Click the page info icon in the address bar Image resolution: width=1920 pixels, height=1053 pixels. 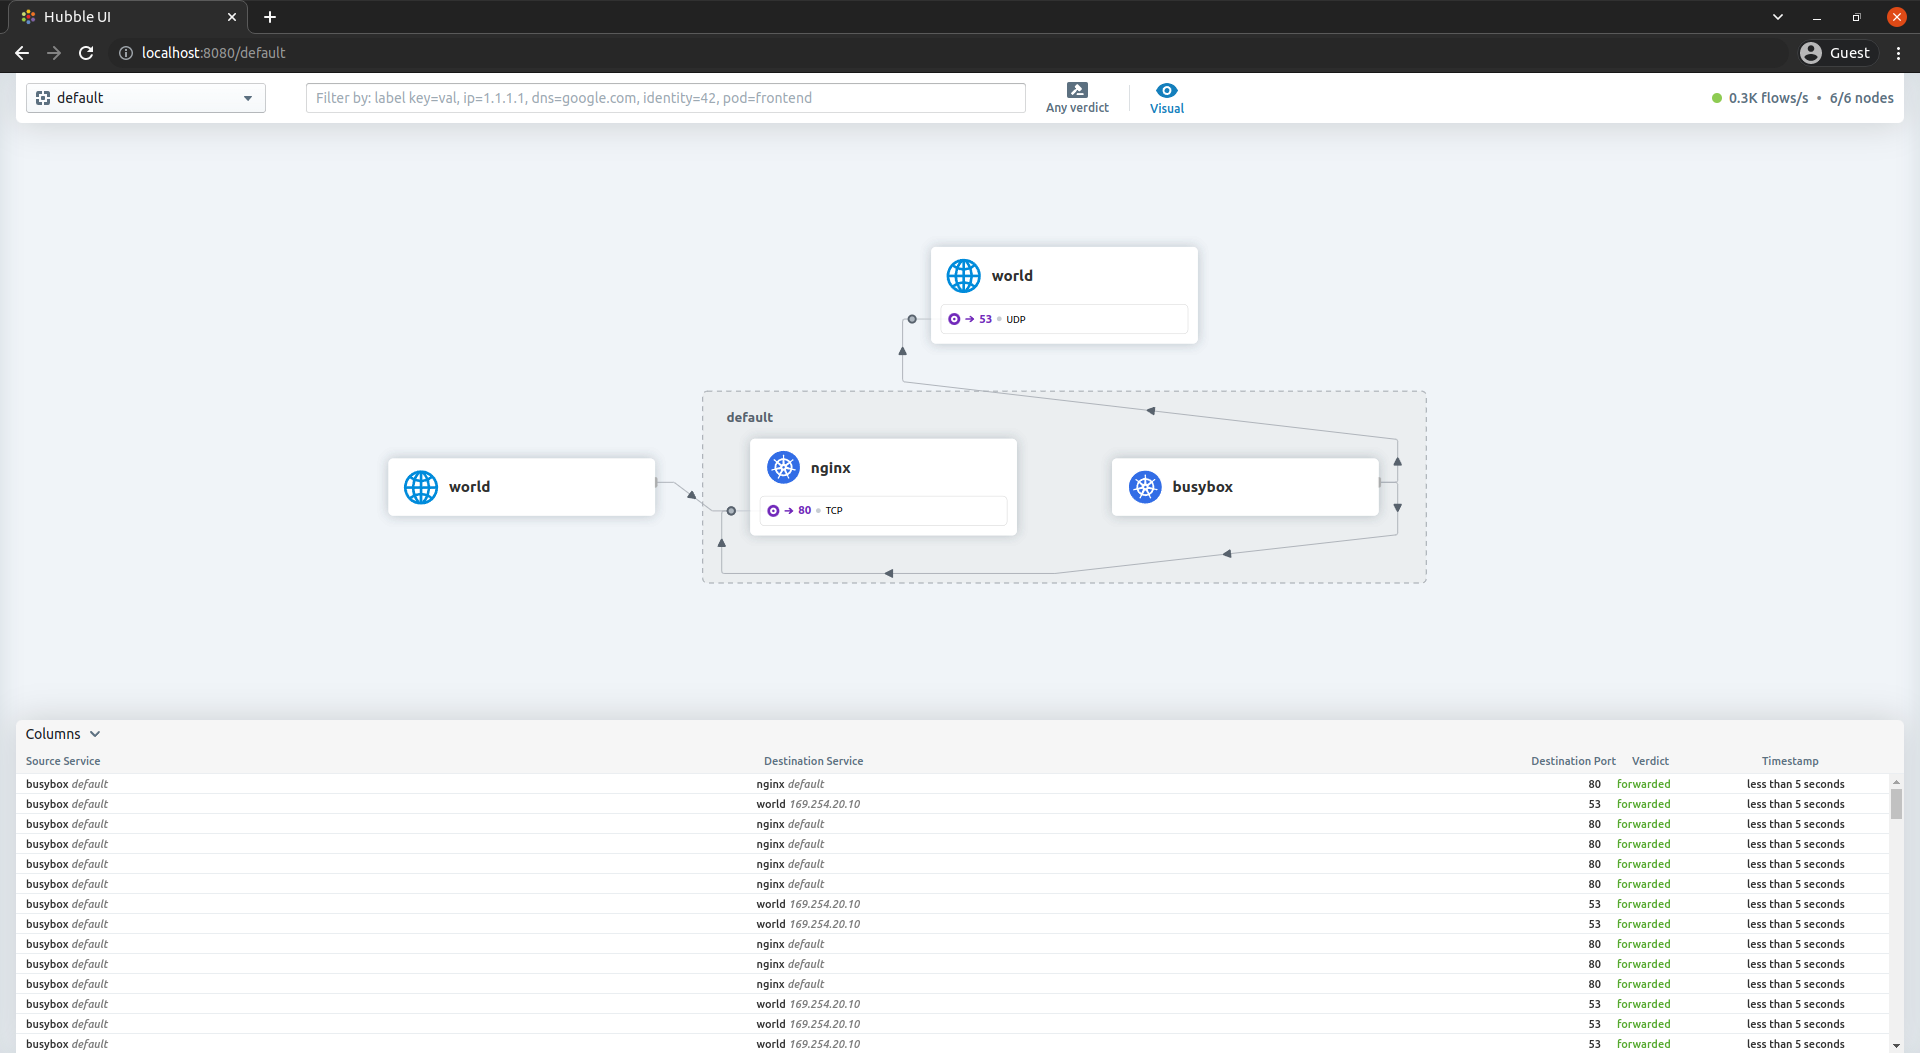click(125, 53)
